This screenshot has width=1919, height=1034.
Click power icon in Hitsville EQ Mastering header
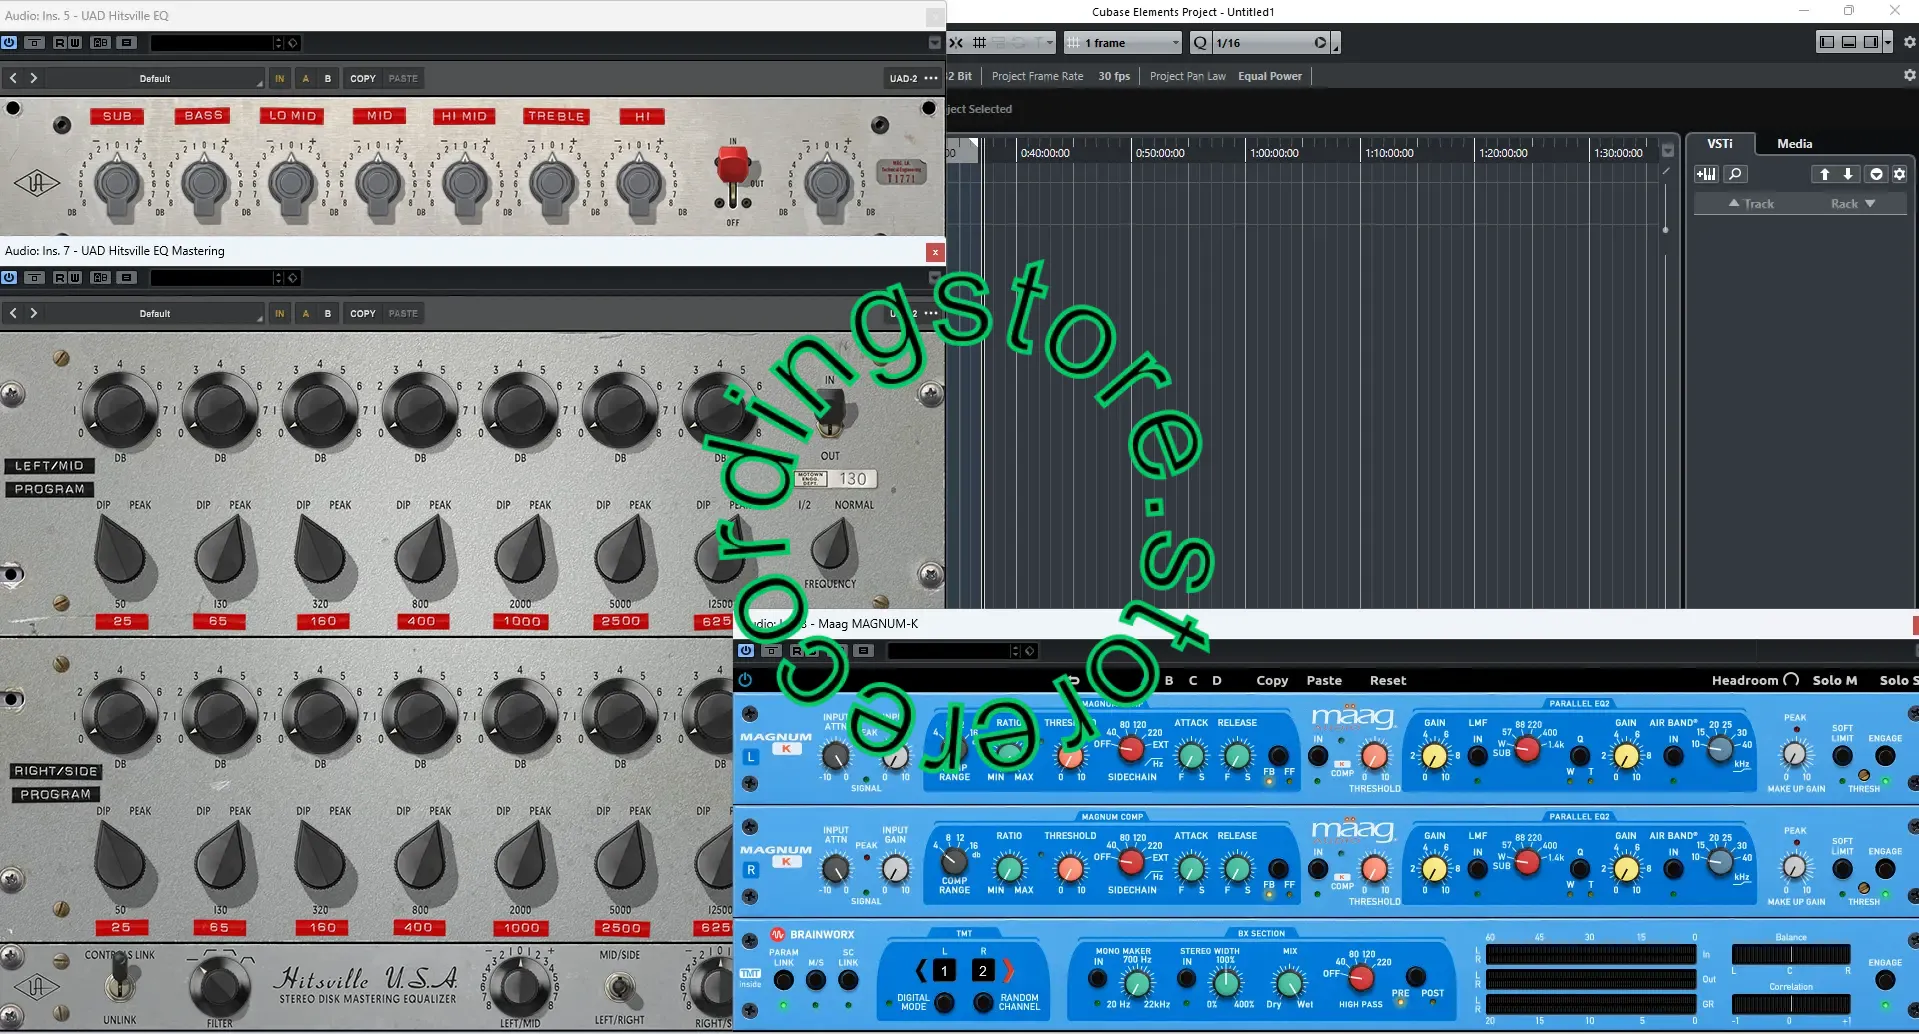coord(9,277)
